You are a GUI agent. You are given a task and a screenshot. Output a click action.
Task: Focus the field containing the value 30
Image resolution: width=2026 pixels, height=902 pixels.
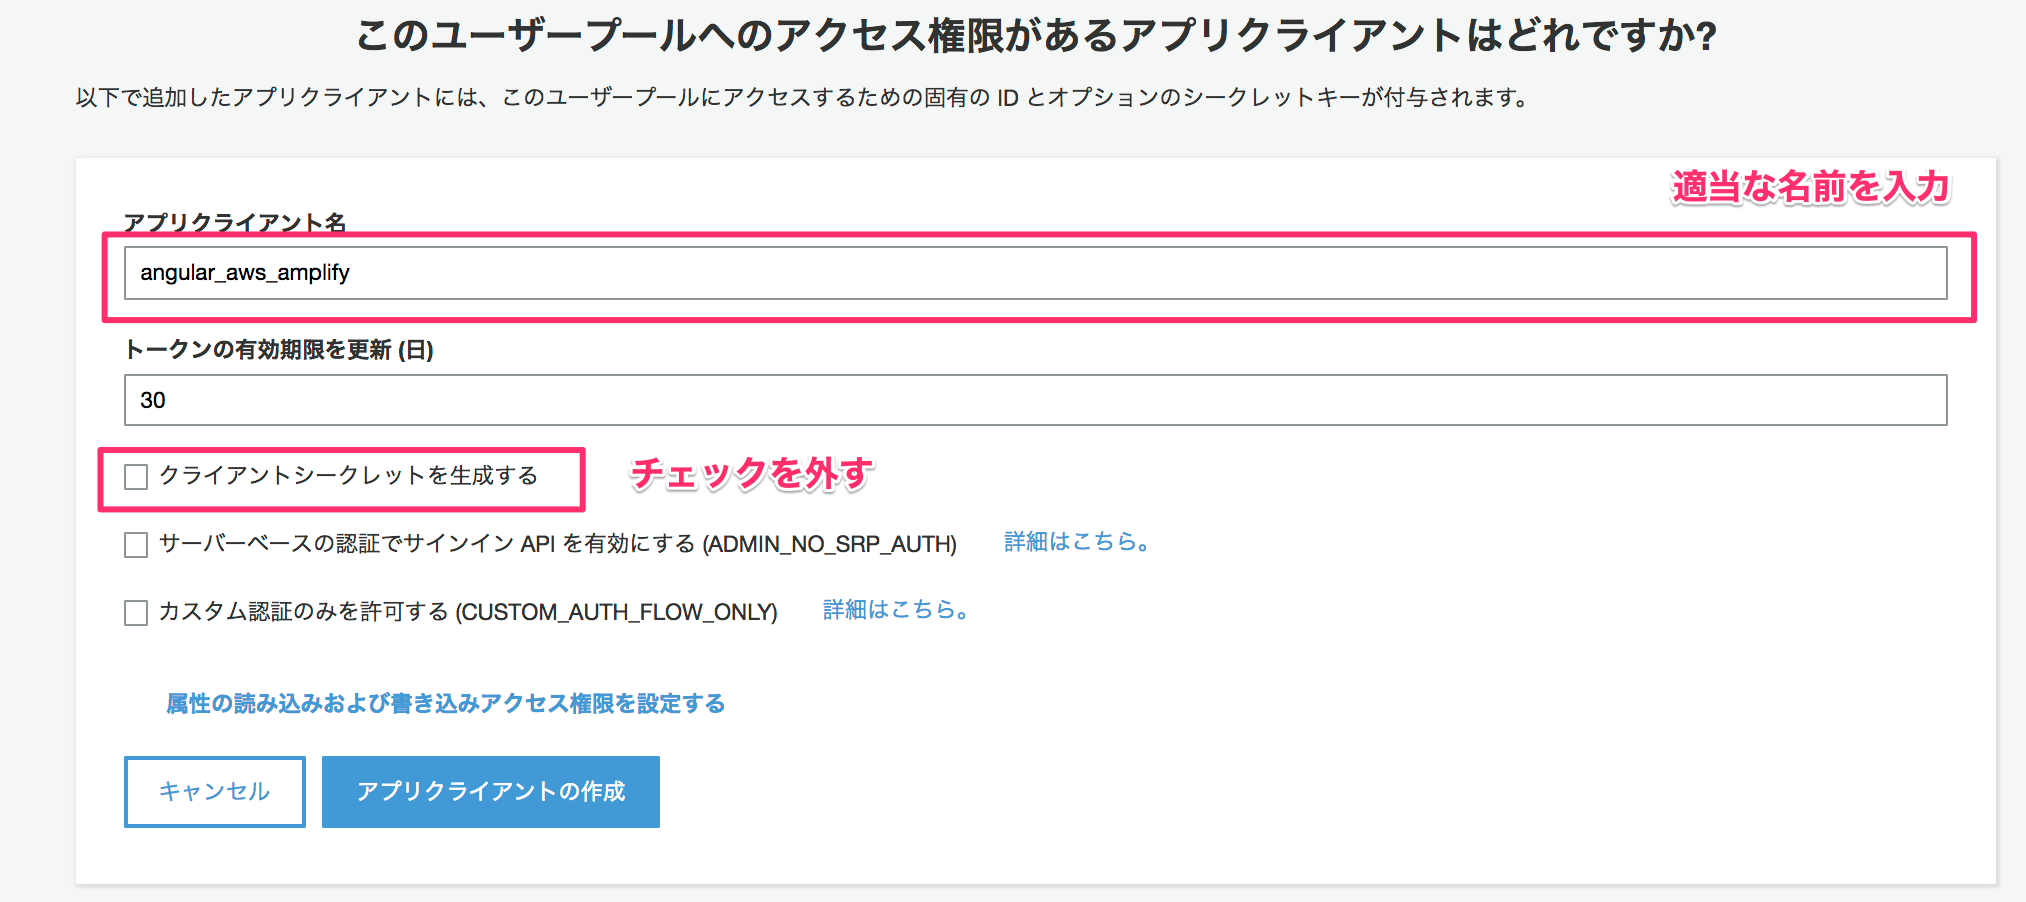pyautogui.click(x=1034, y=399)
